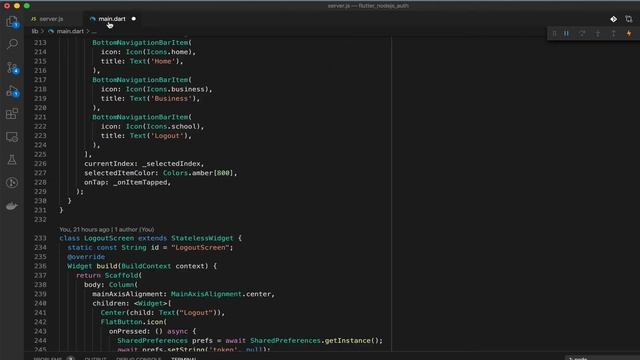Open the Remote Explorer view
Screen dimensions: 640x360
12,137
